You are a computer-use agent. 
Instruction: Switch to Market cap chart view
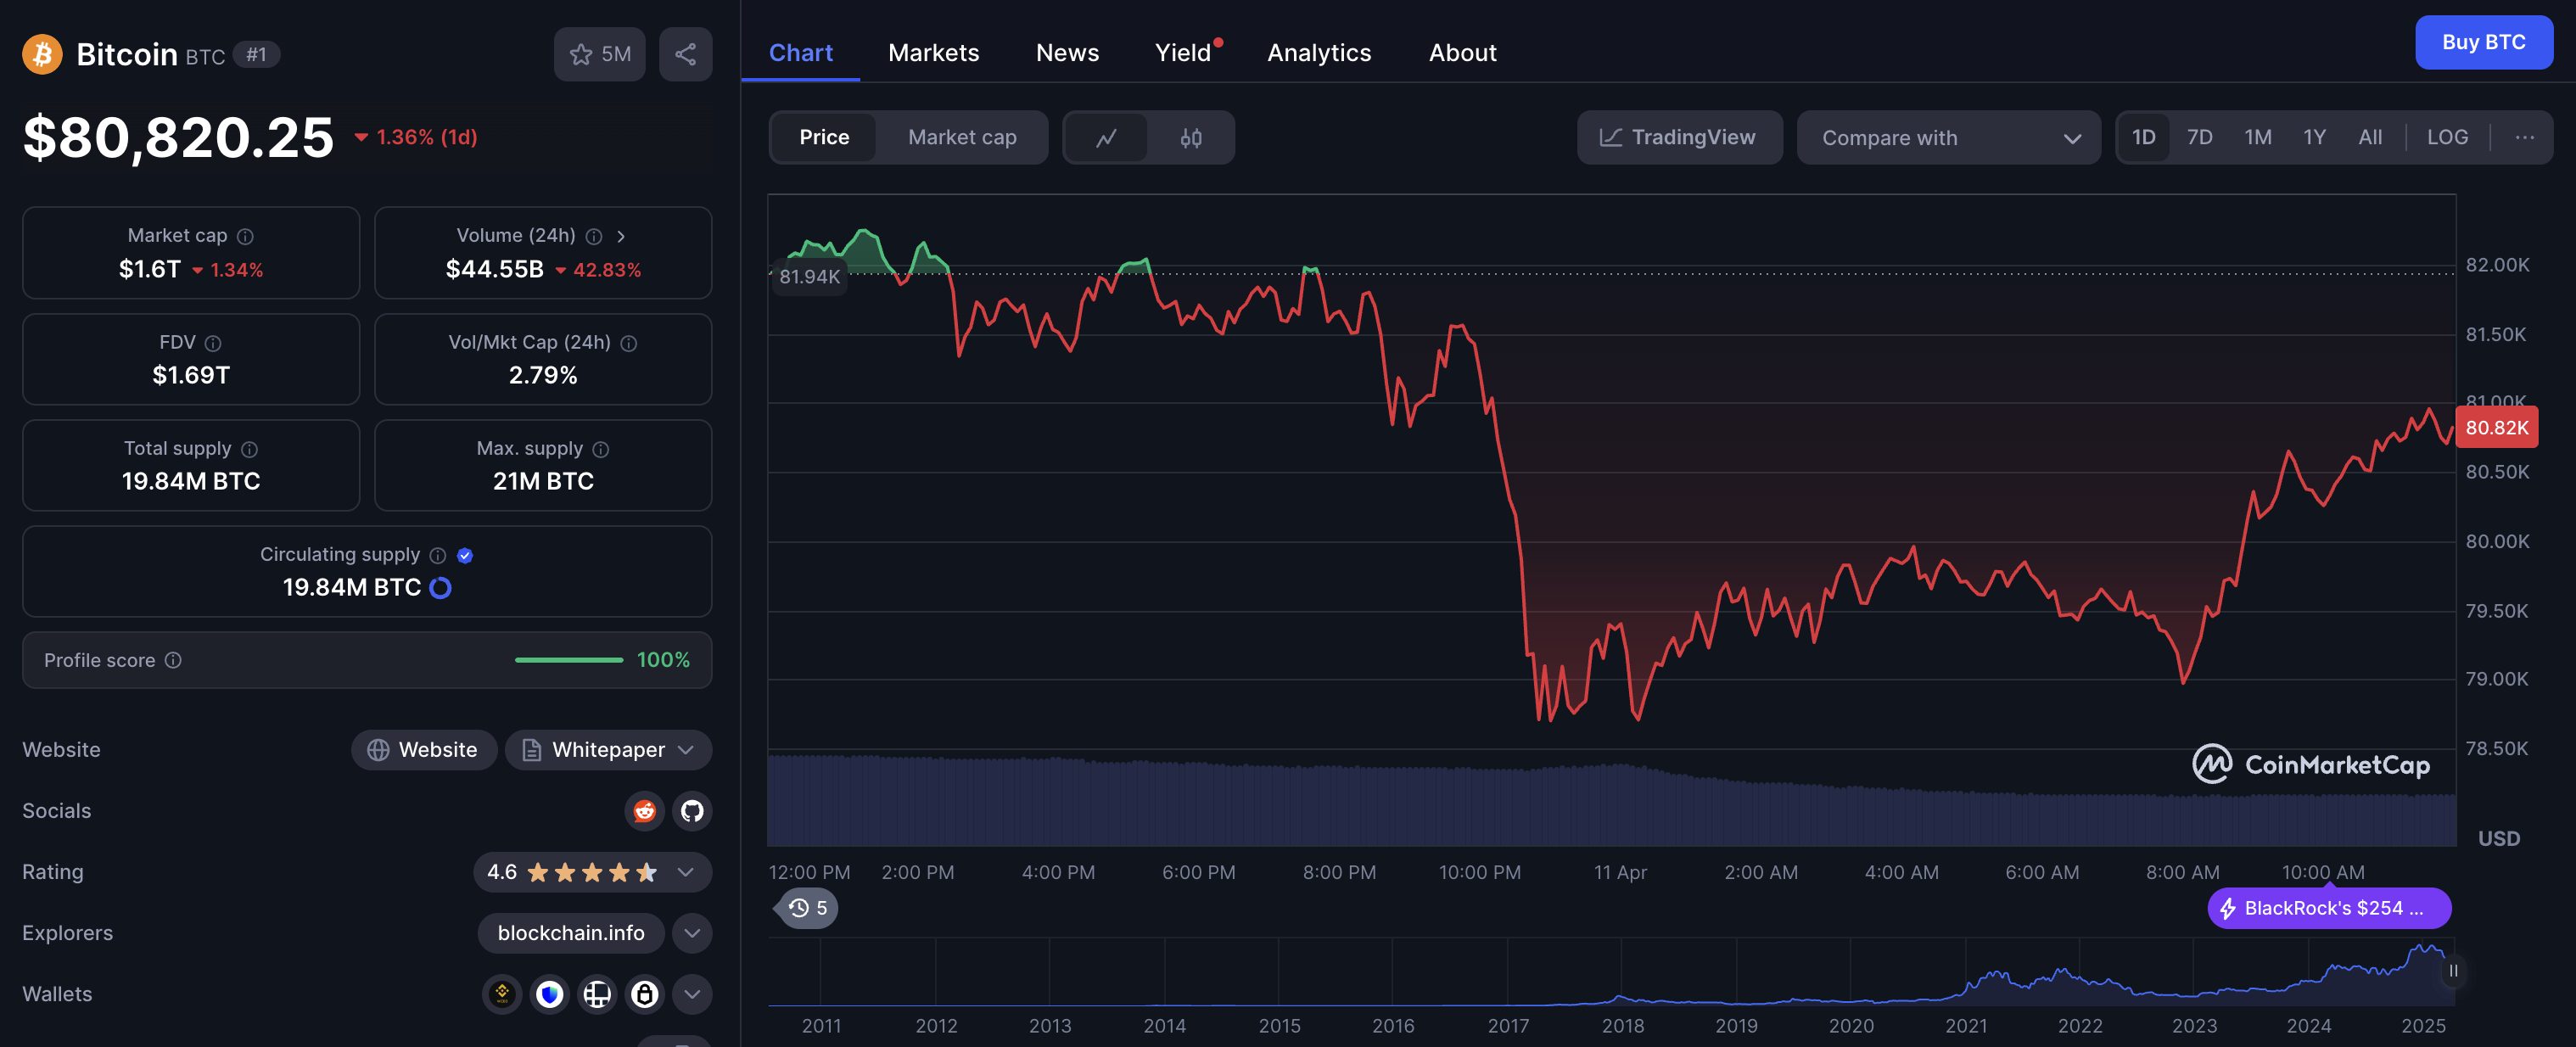point(962,137)
